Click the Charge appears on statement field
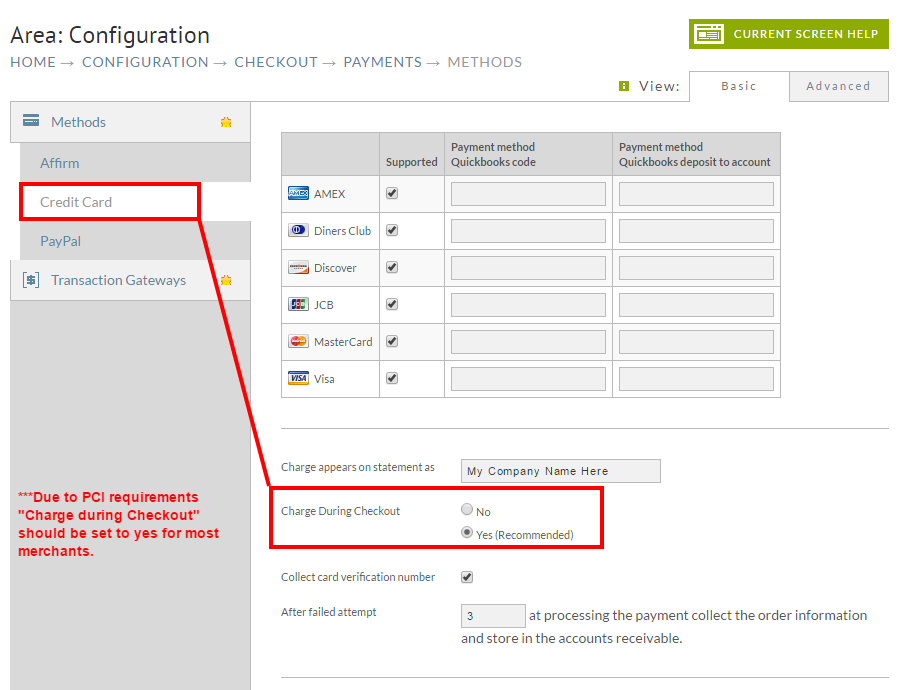Image resolution: width=904 pixels, height=690 pixels. (x=560, y=471)
